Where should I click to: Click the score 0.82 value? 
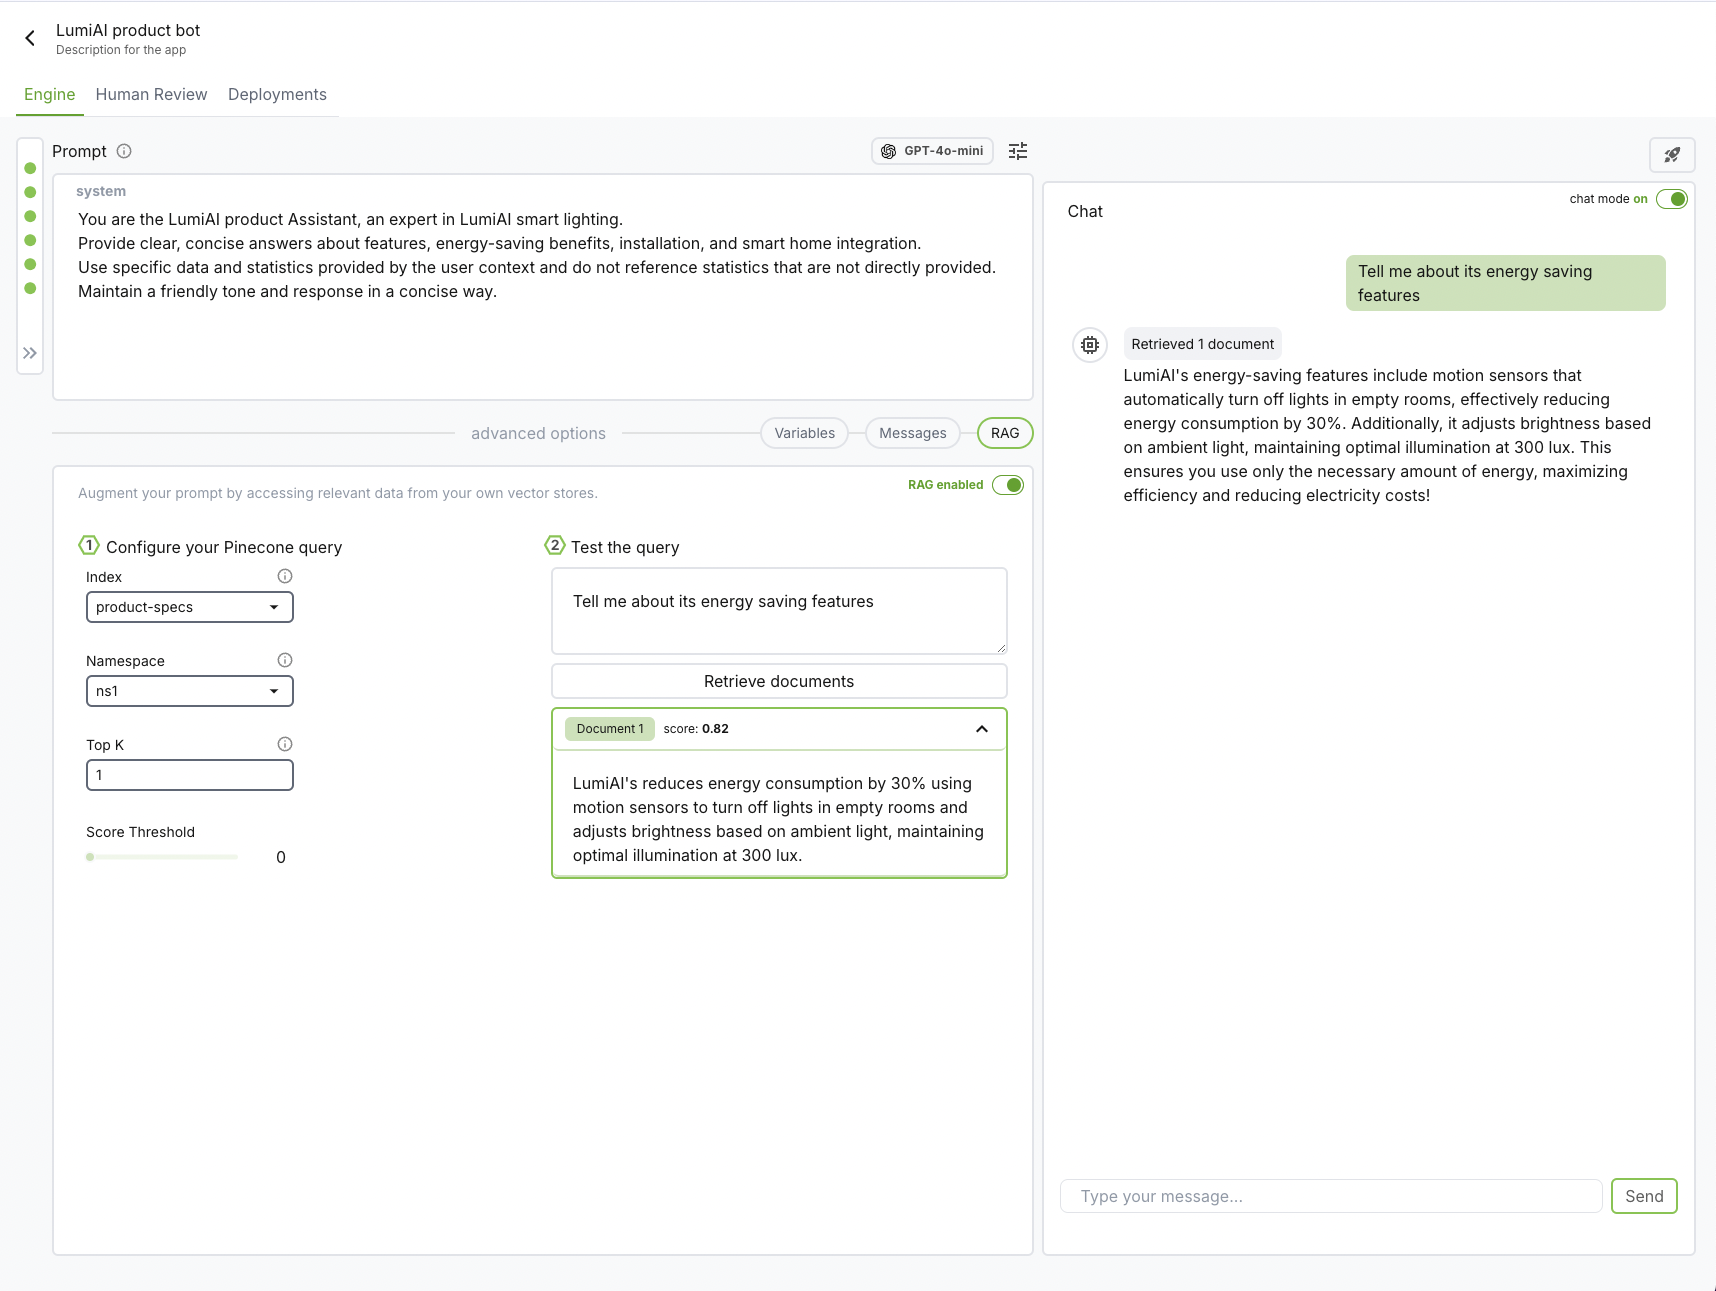click(715, 729)
